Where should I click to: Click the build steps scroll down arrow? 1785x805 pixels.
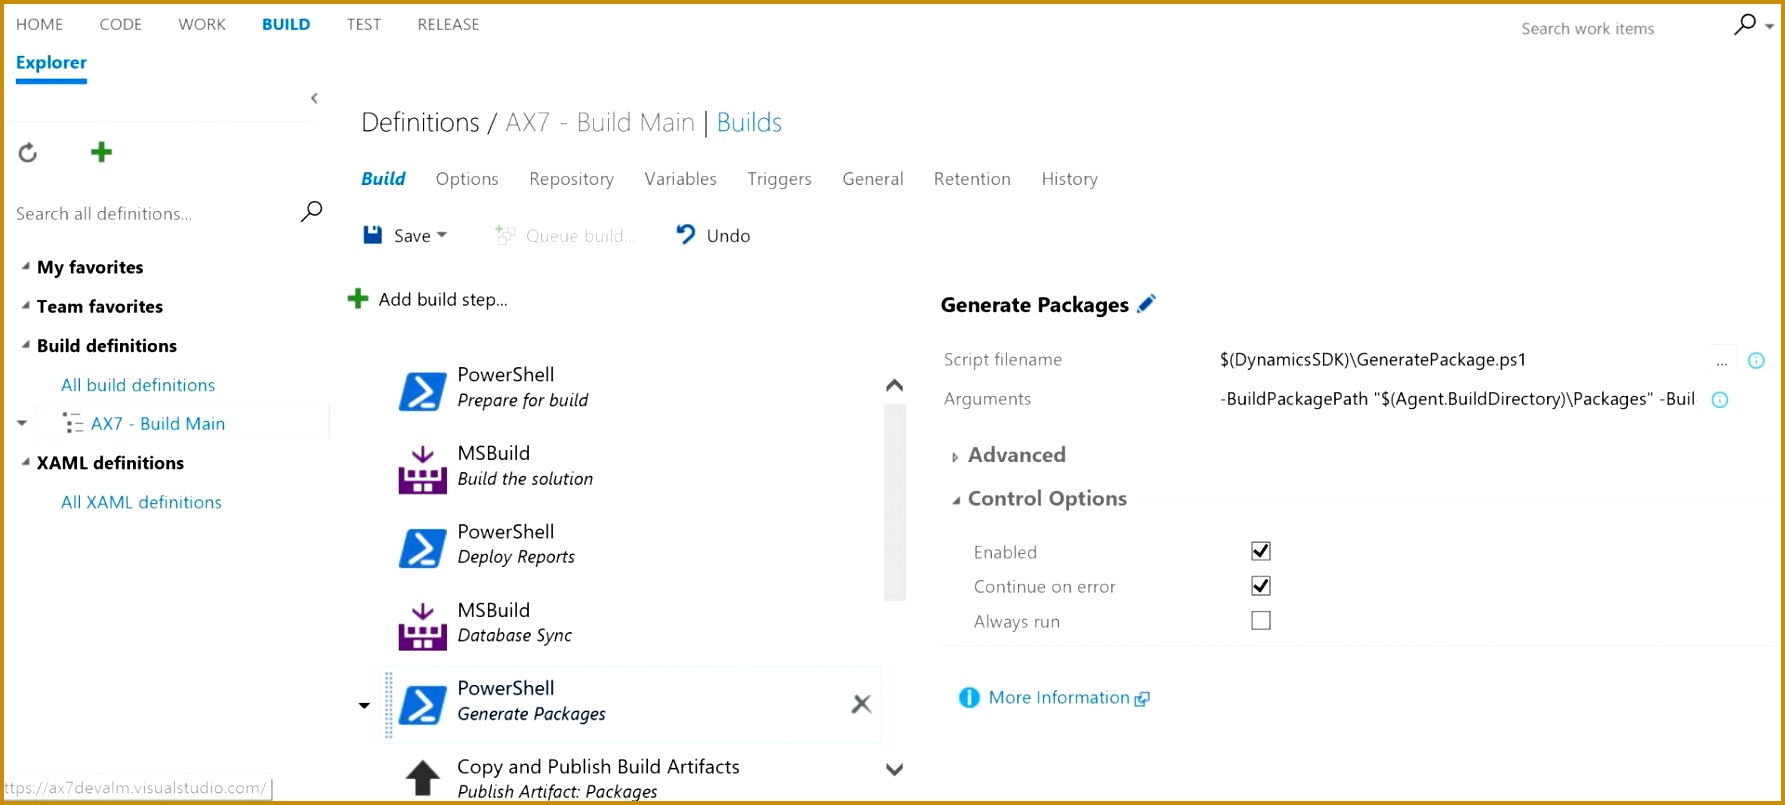(895, 769)
